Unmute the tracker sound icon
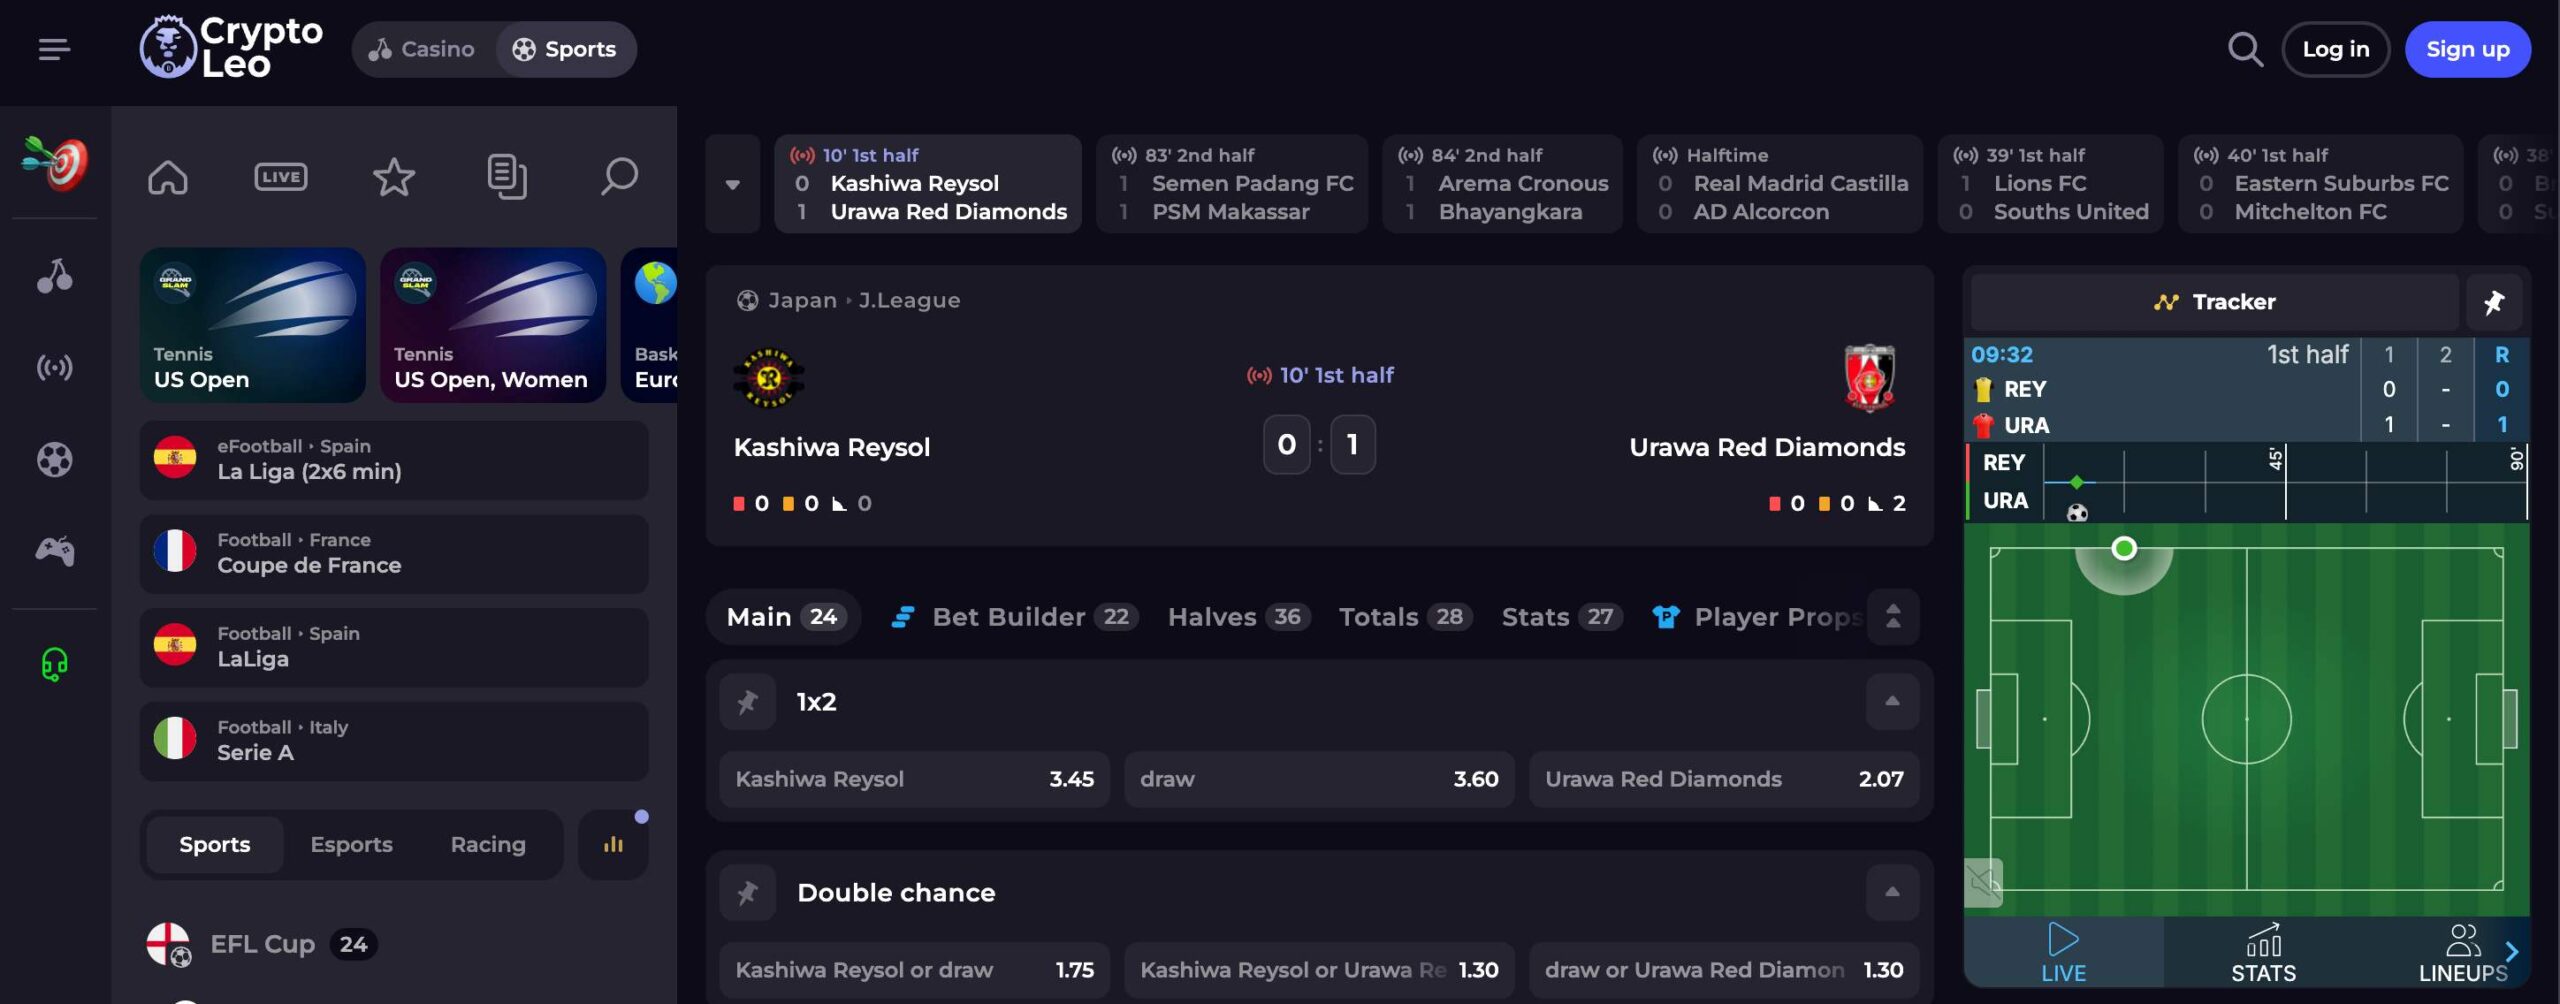 coord(1983,883)
